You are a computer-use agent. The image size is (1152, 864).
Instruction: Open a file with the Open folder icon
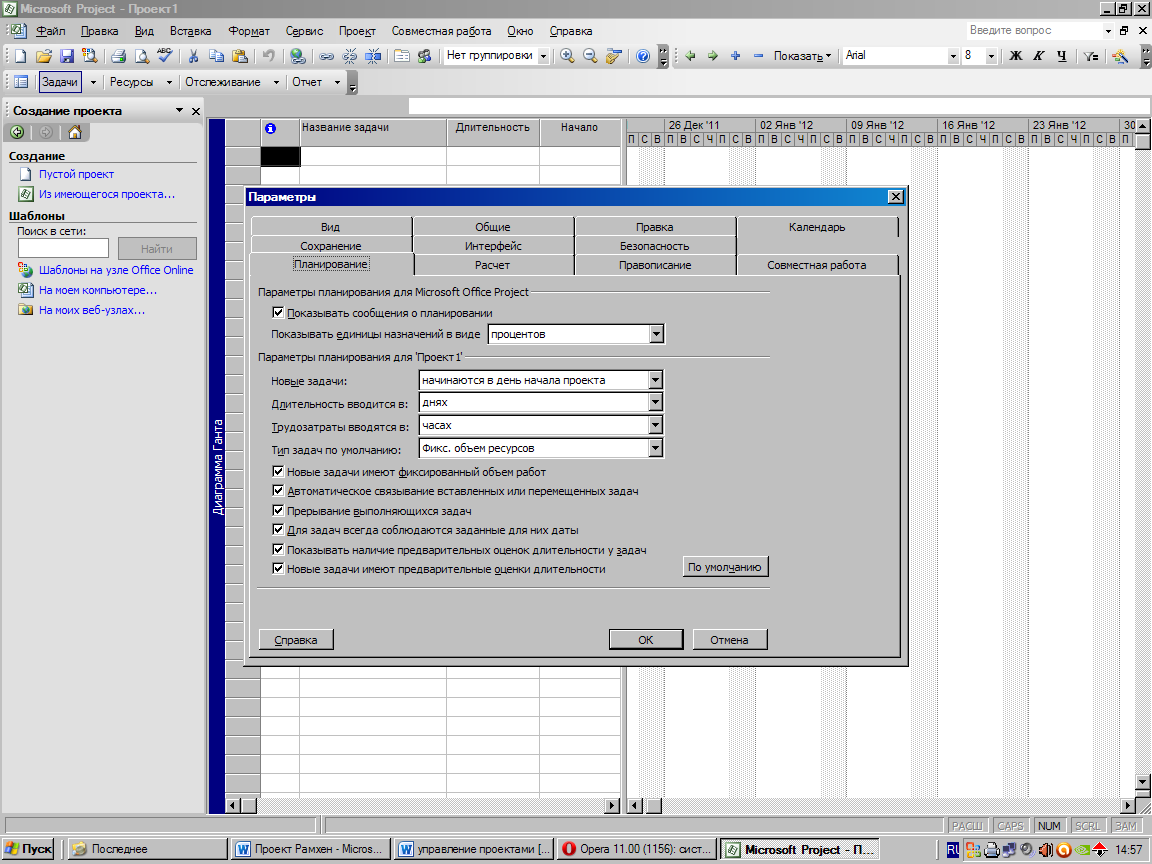(x=44, y=56)
